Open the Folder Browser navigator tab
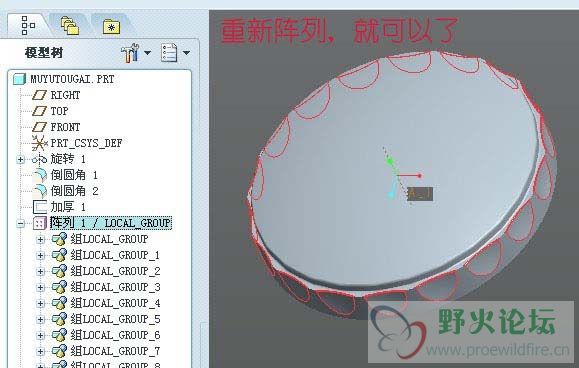 click(x=69, y=26)
